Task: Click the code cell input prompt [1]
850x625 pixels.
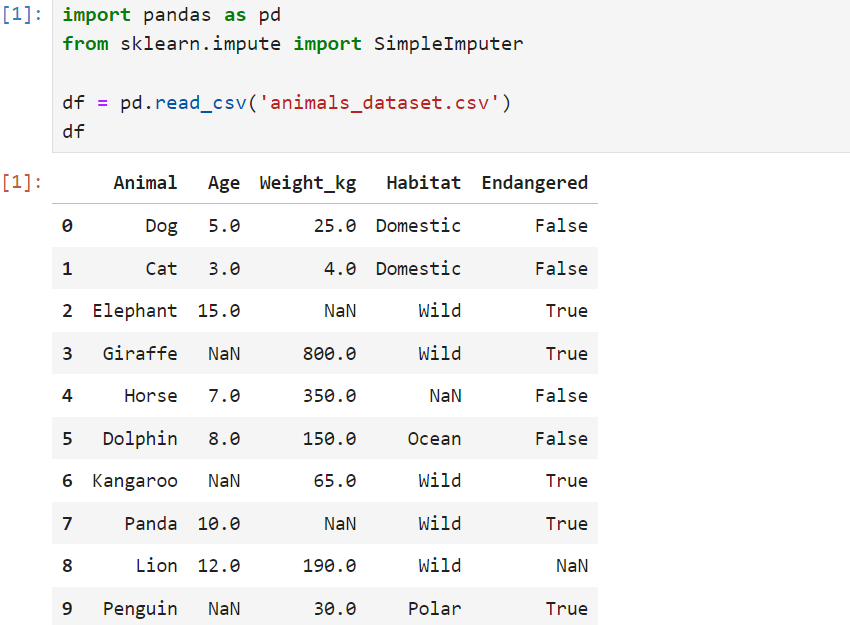Action: (x=22, y=16)
